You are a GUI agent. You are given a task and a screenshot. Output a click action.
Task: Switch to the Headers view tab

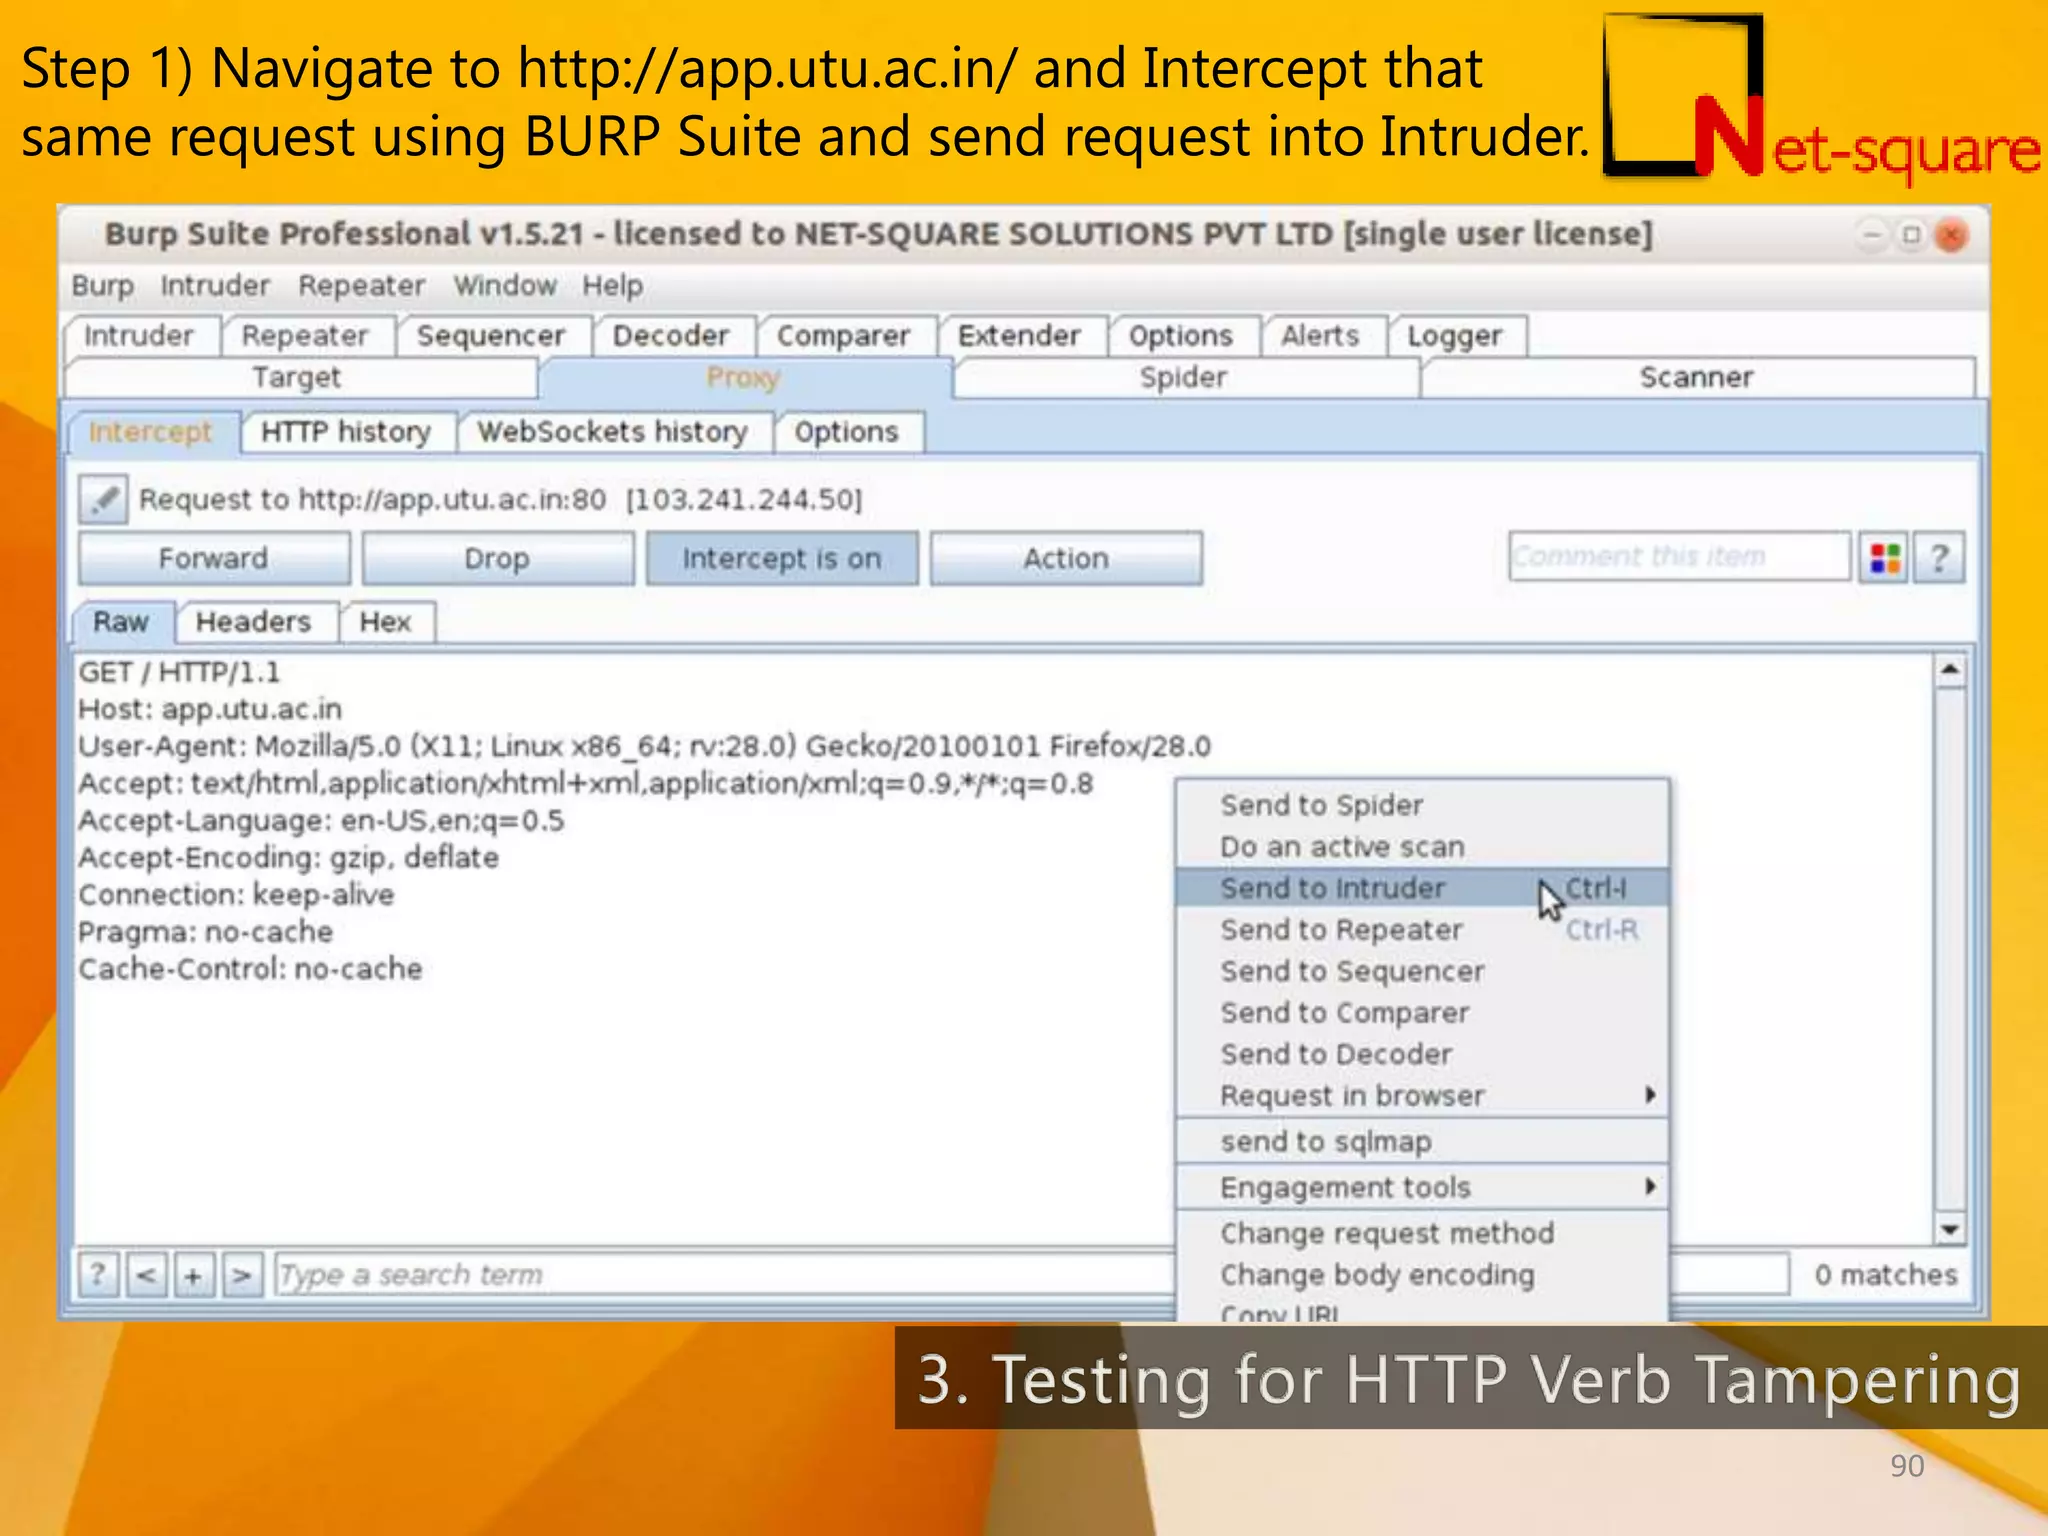point(254,622)
